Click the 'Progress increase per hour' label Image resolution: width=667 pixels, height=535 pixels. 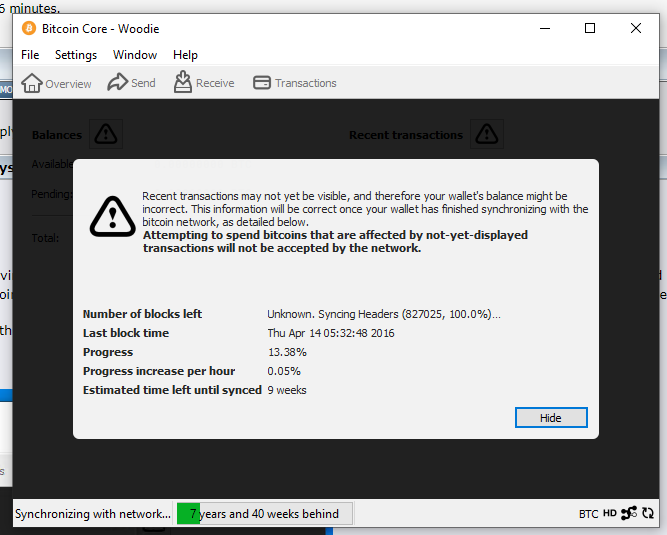pyautogui.click(x=159, y=371)
